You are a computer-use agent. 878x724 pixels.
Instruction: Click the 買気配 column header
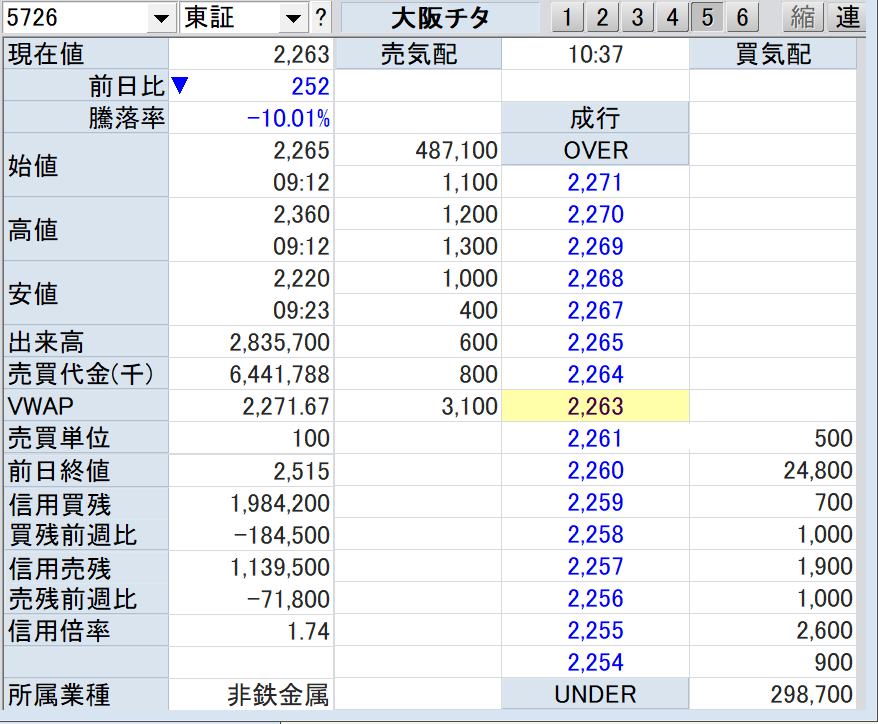coord(773,54)
